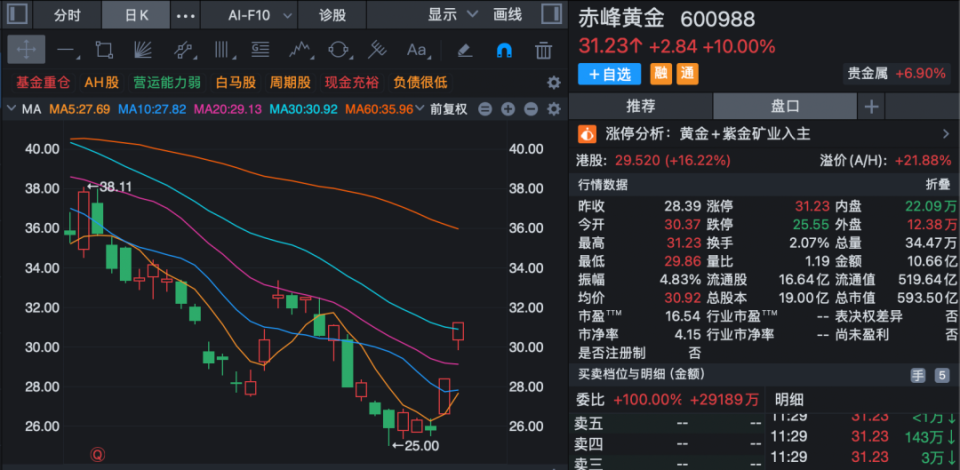Open the 诊股 stock diagnosis tab

[x=332, y=15]
